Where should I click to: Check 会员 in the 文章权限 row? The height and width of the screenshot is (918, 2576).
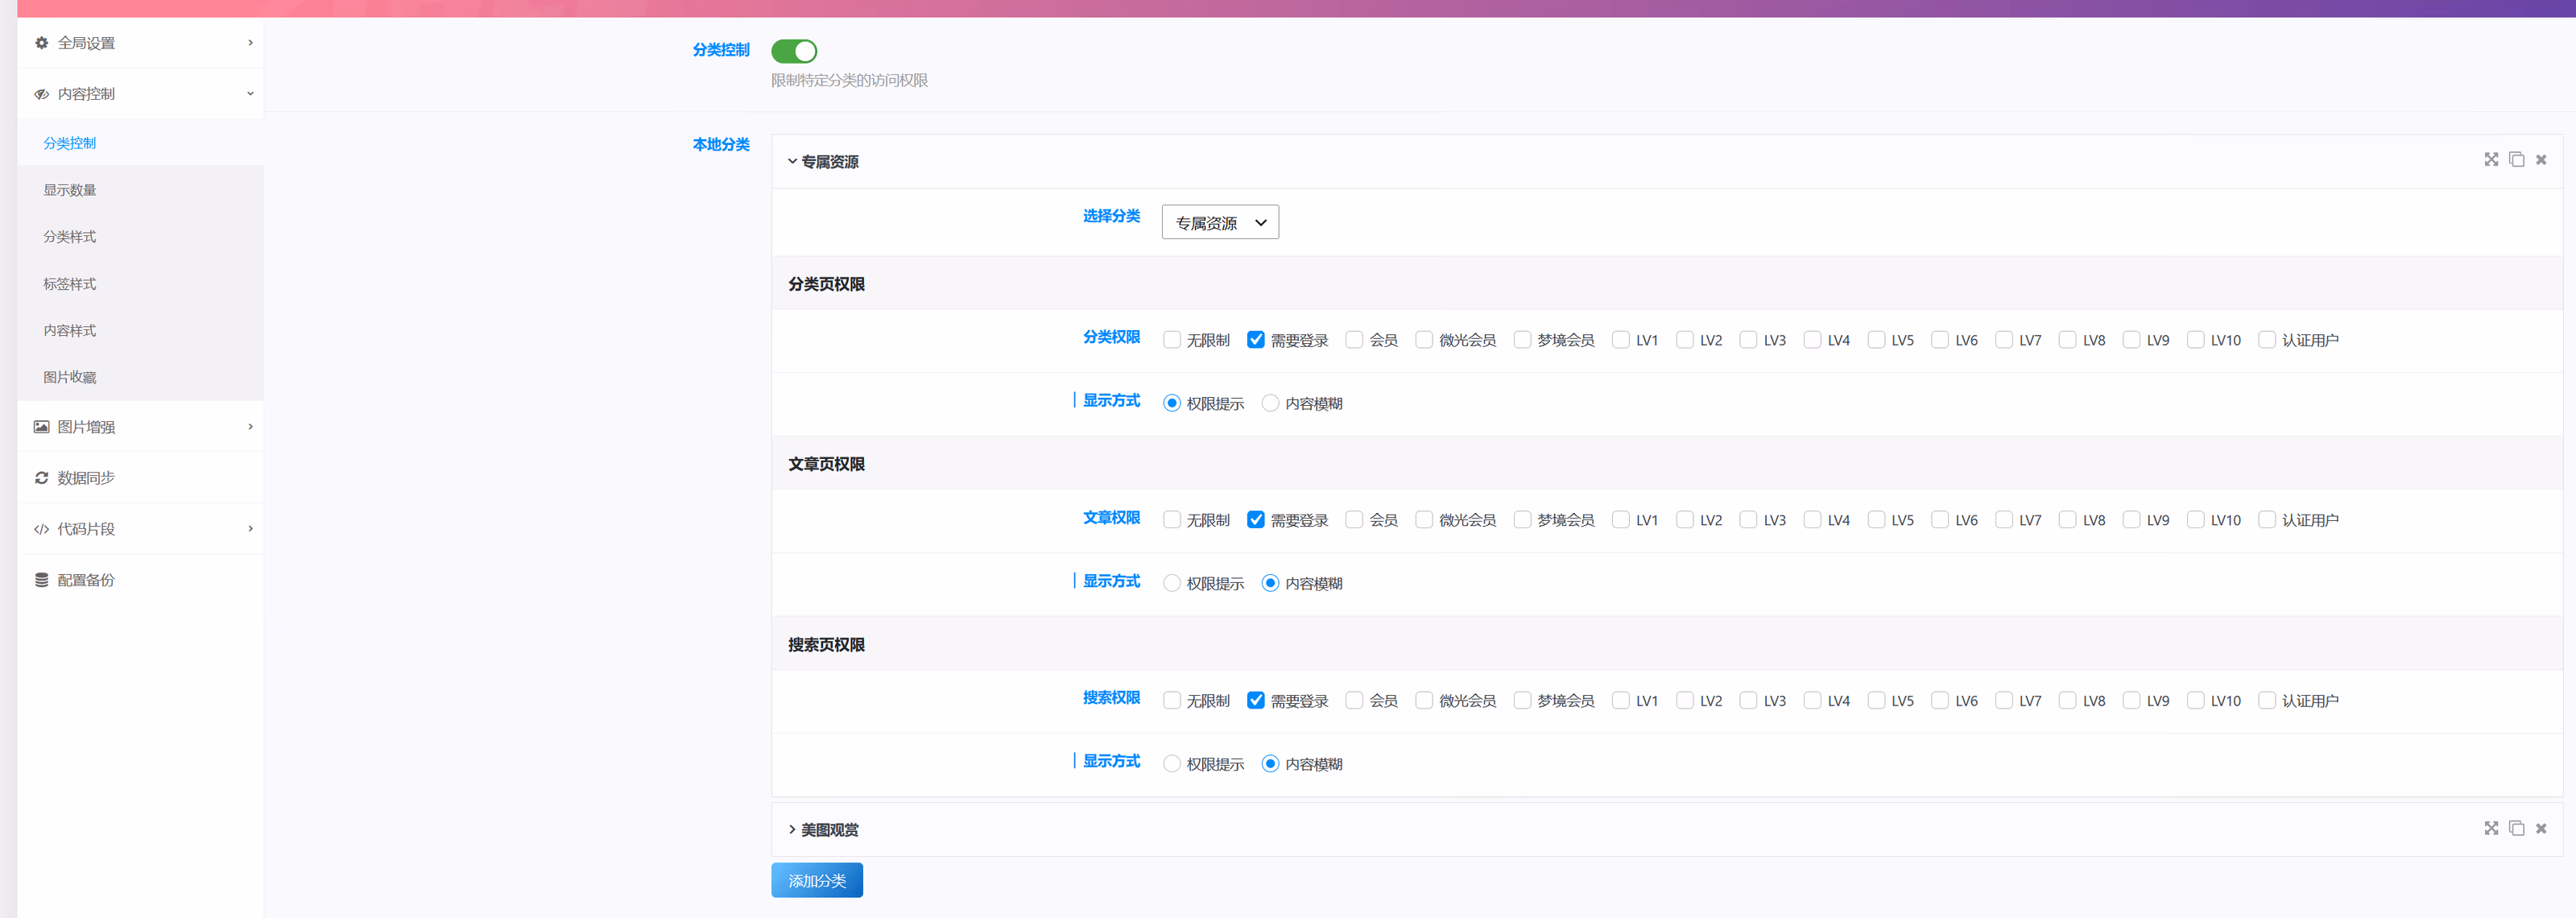pos(1354,520)
